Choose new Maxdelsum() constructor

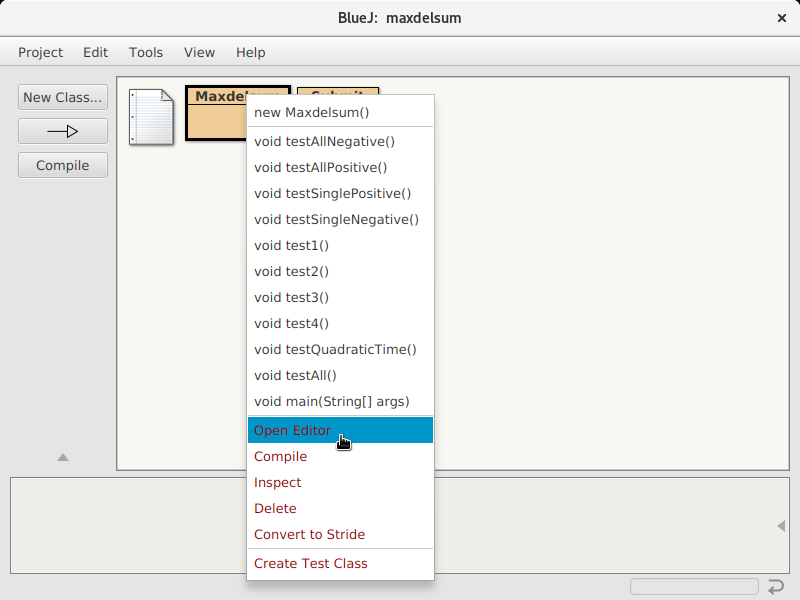tap(340, 112)
